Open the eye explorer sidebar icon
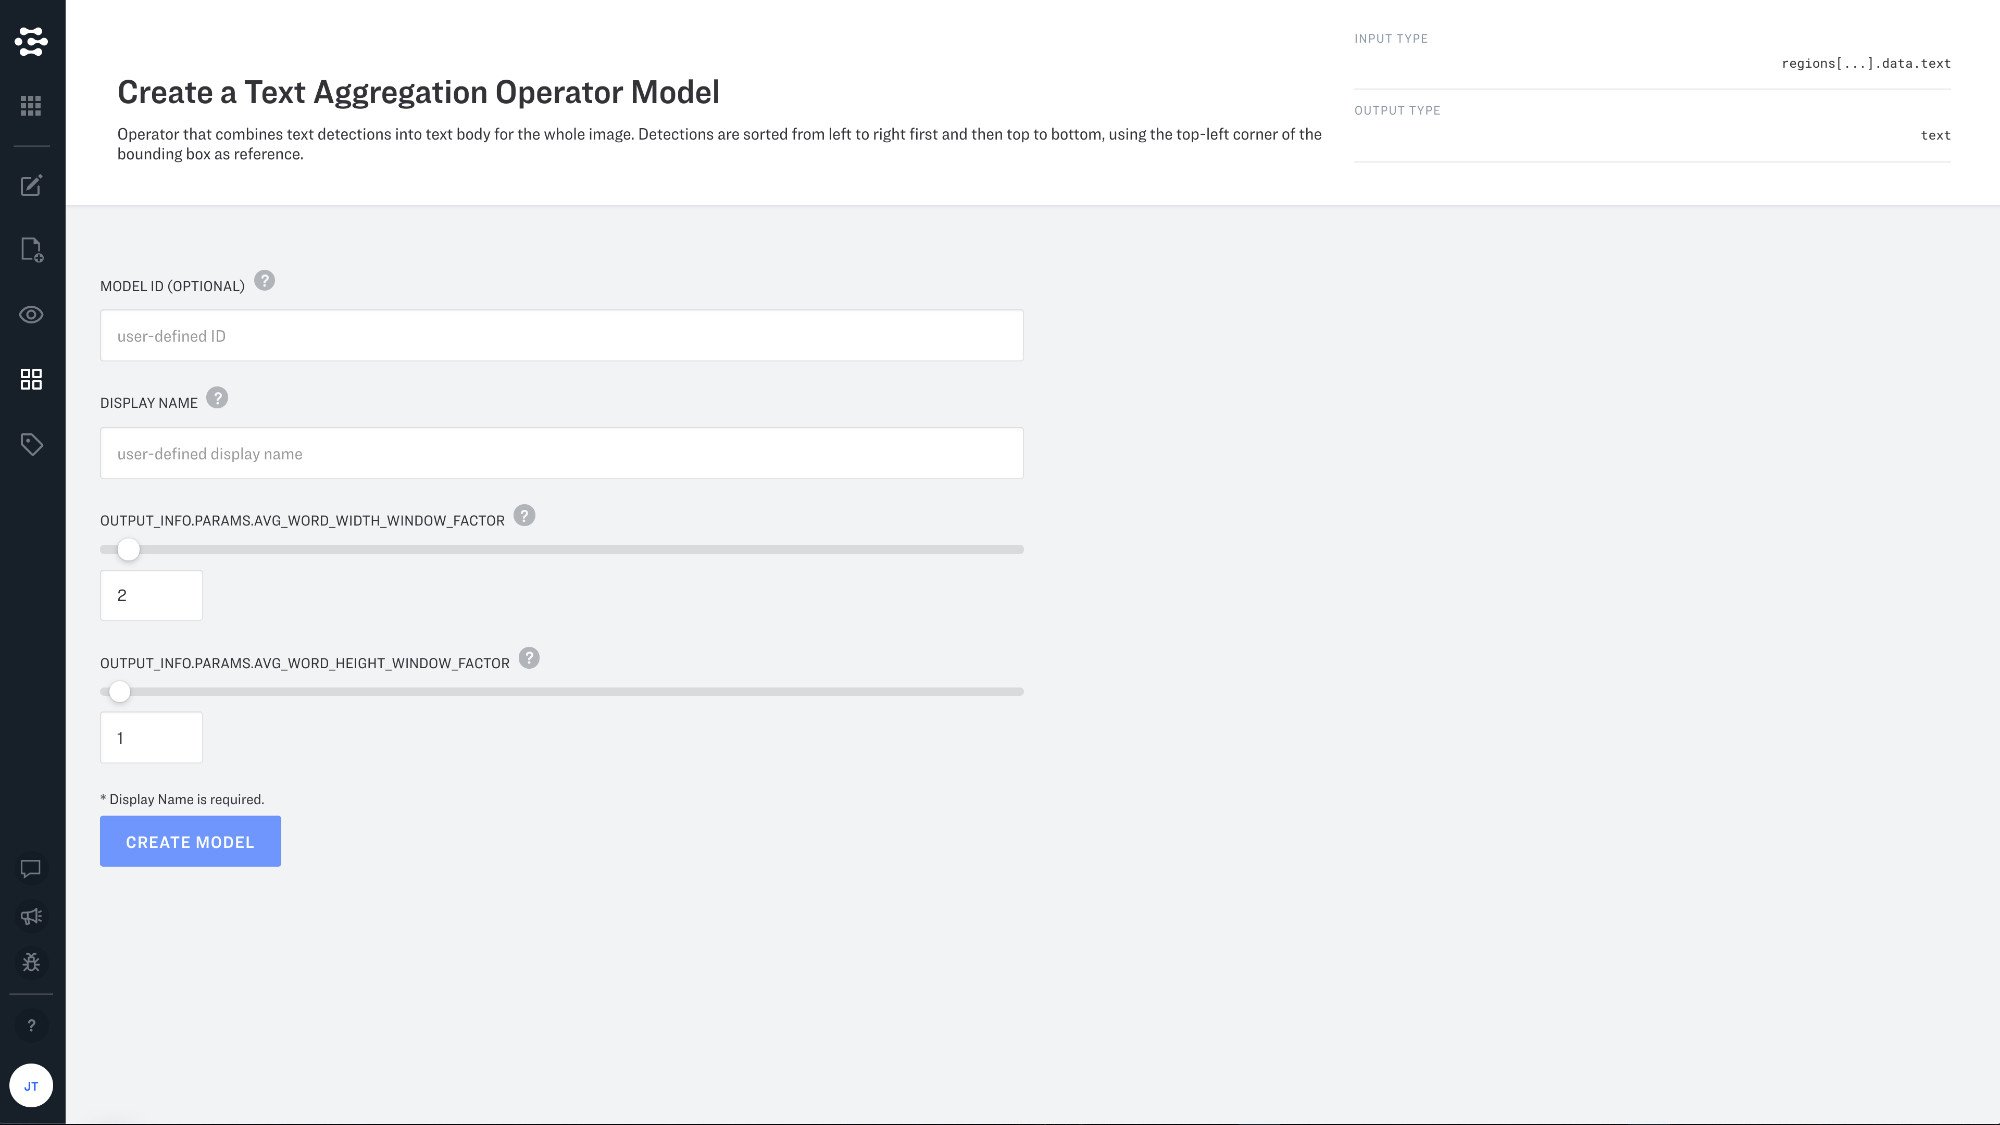Viewport: 2000px width, 1125px height. (x=31, y=315)
